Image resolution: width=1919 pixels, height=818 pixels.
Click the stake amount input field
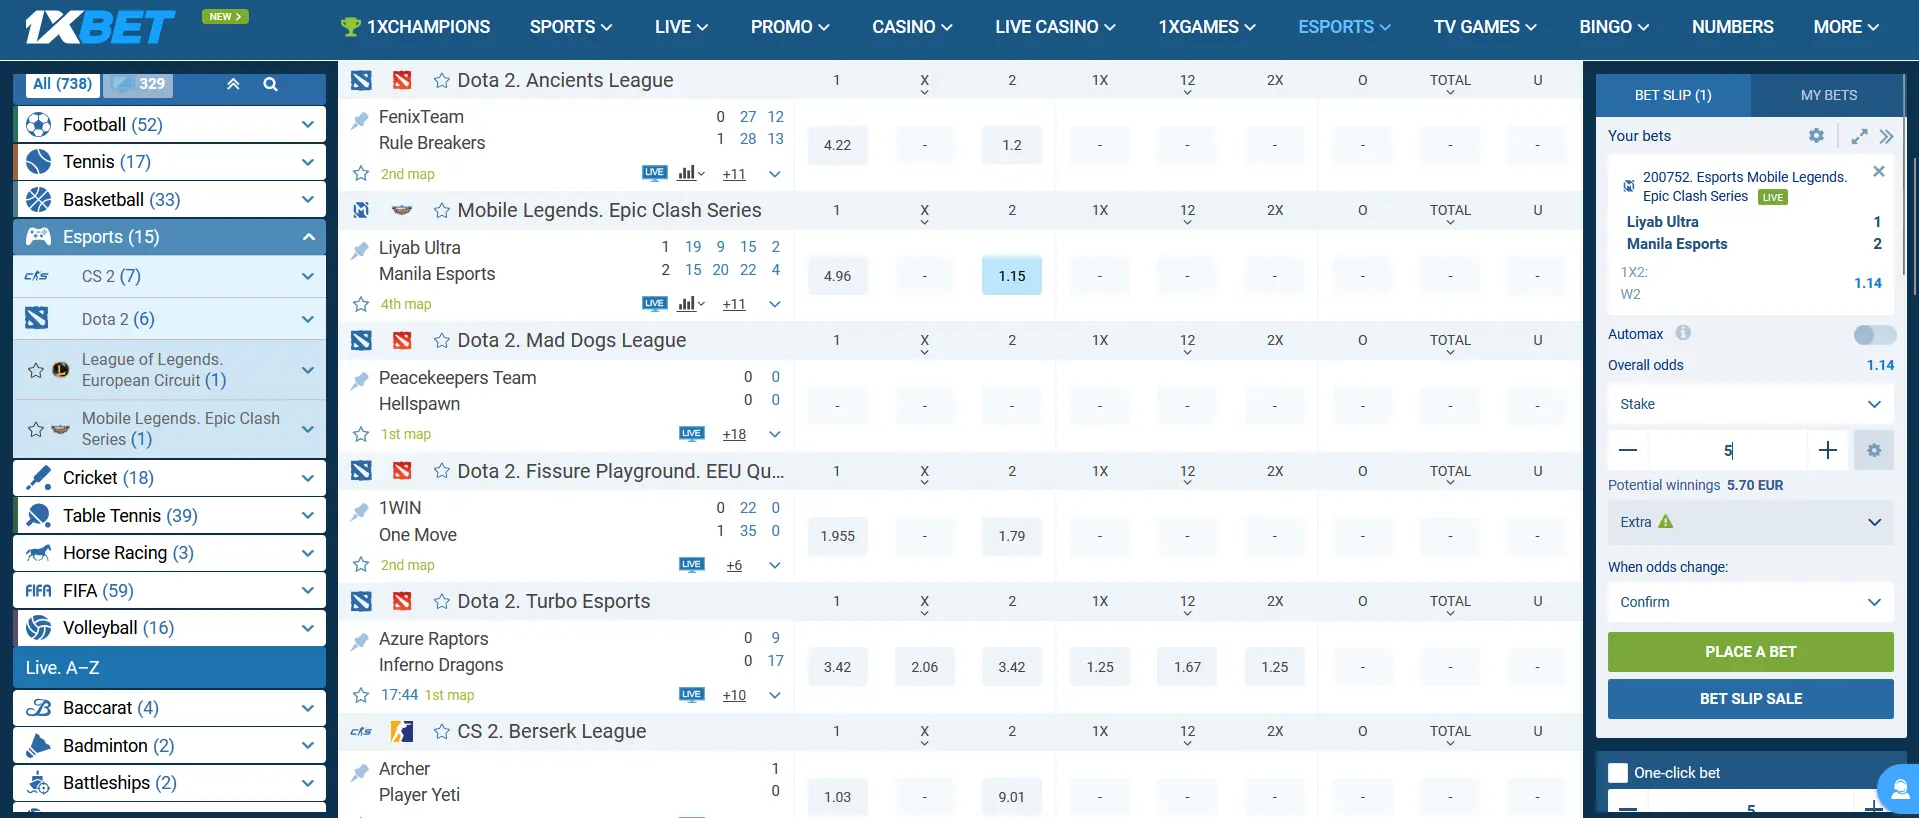[x=1728, y=450]
